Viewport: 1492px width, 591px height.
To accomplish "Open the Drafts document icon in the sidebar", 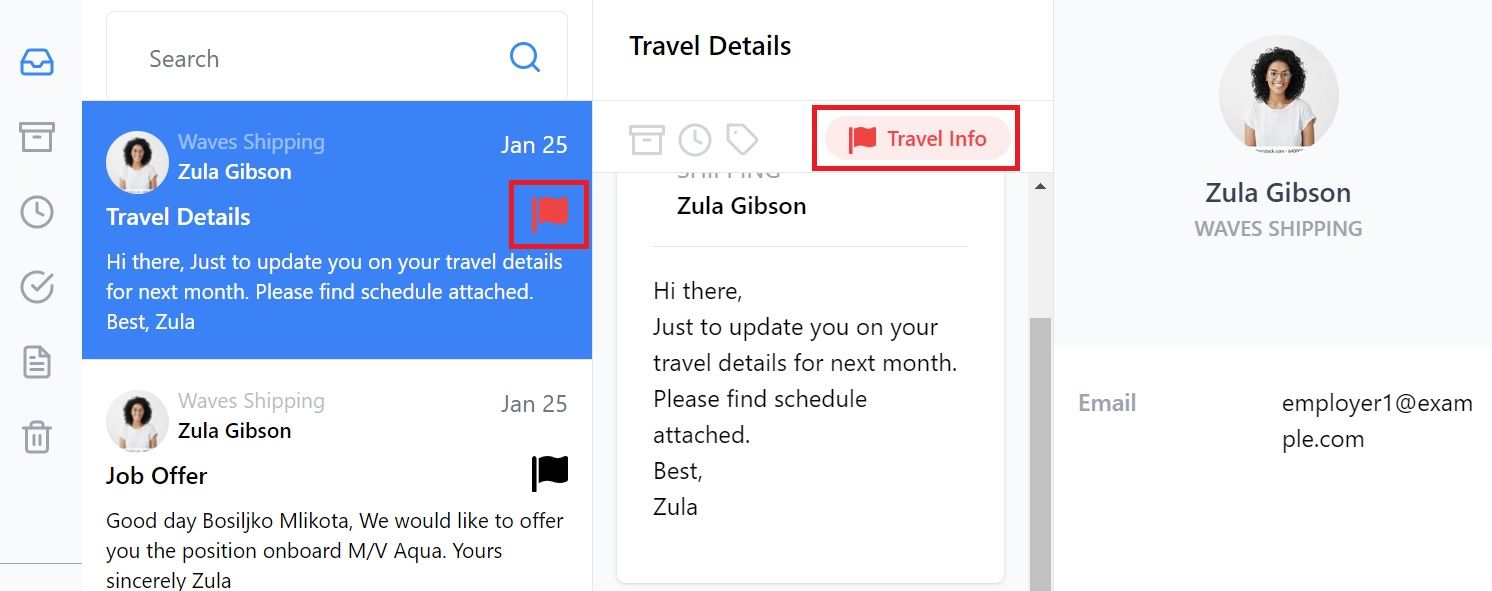I will tap(37, 362).
